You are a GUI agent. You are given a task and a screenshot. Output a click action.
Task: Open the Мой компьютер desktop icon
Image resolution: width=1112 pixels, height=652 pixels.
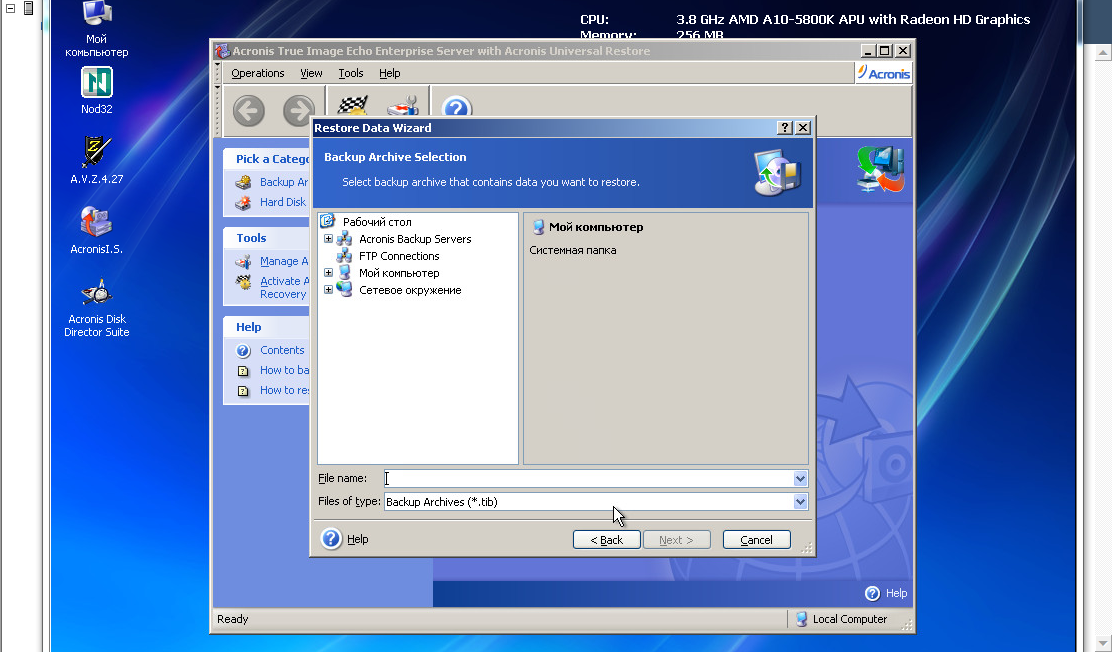click(96, 29)
